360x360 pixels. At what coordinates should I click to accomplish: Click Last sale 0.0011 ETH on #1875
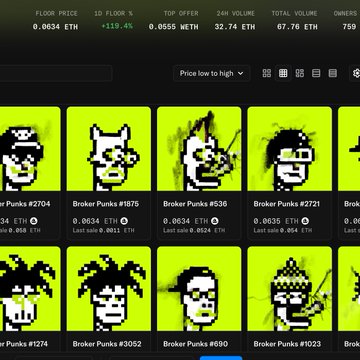(x=103, y=230)
